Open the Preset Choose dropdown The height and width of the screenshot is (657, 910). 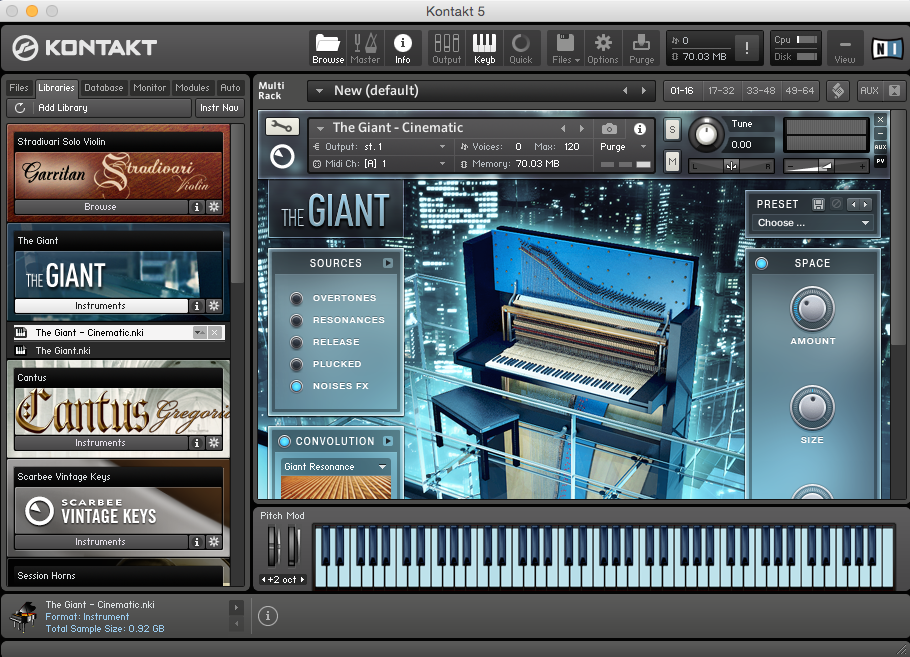coord(812,223)
